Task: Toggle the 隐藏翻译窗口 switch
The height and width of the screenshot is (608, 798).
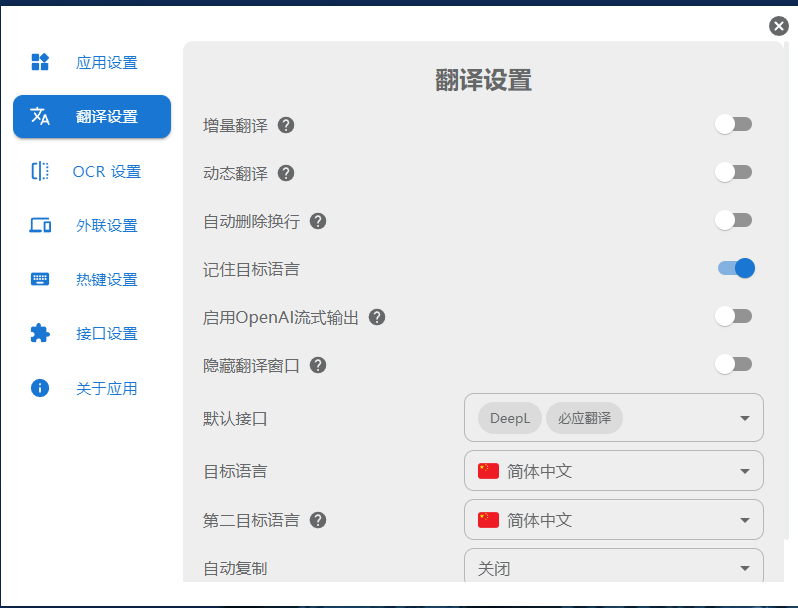Action: coord(733,364)
